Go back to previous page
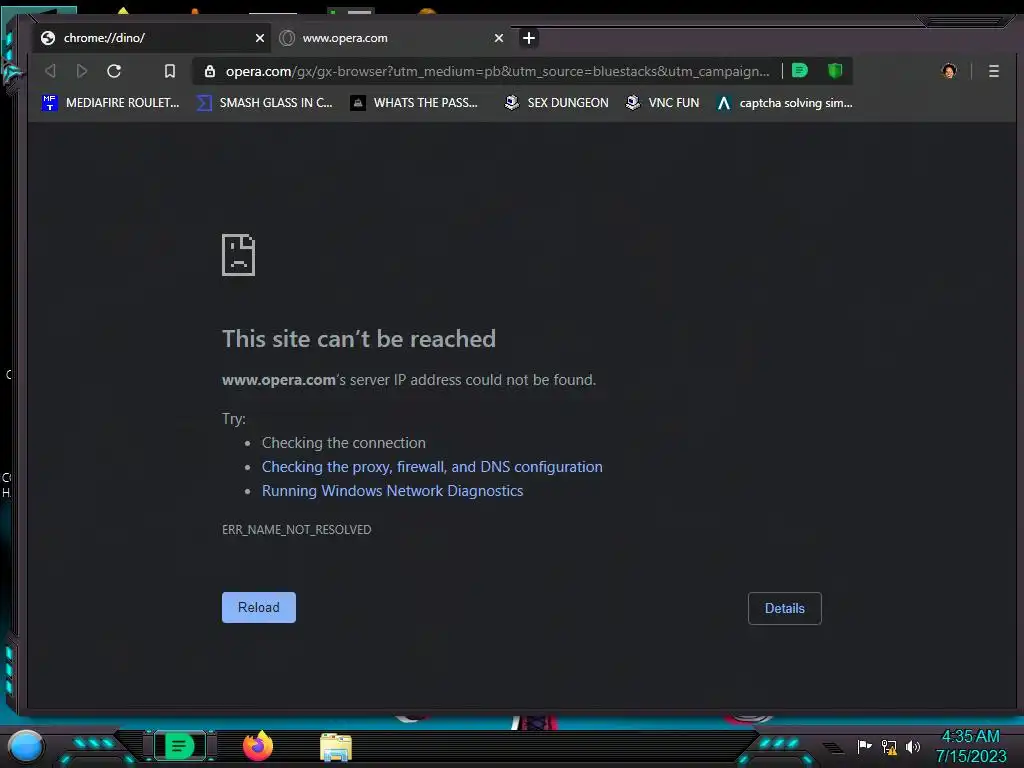Screen dimensions: 1024x768 pyautogui.click(x=50, y=71)
